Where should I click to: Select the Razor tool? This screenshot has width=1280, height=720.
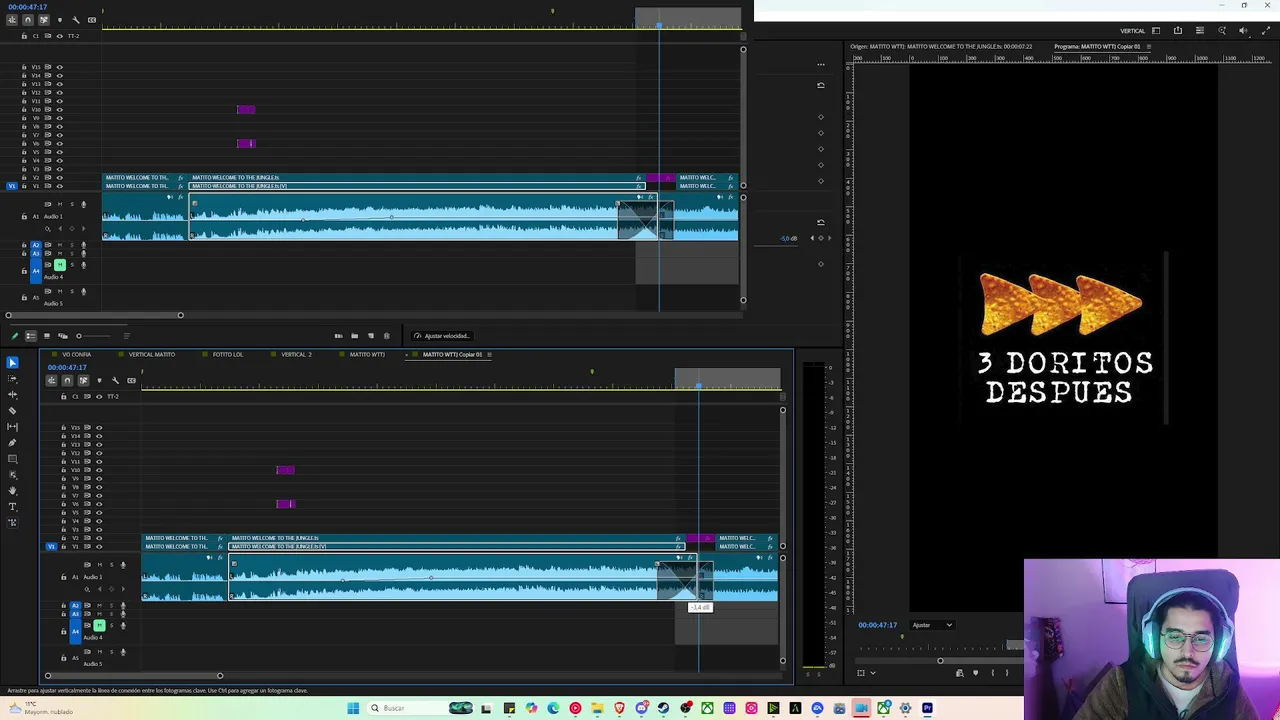pos(12,410)
